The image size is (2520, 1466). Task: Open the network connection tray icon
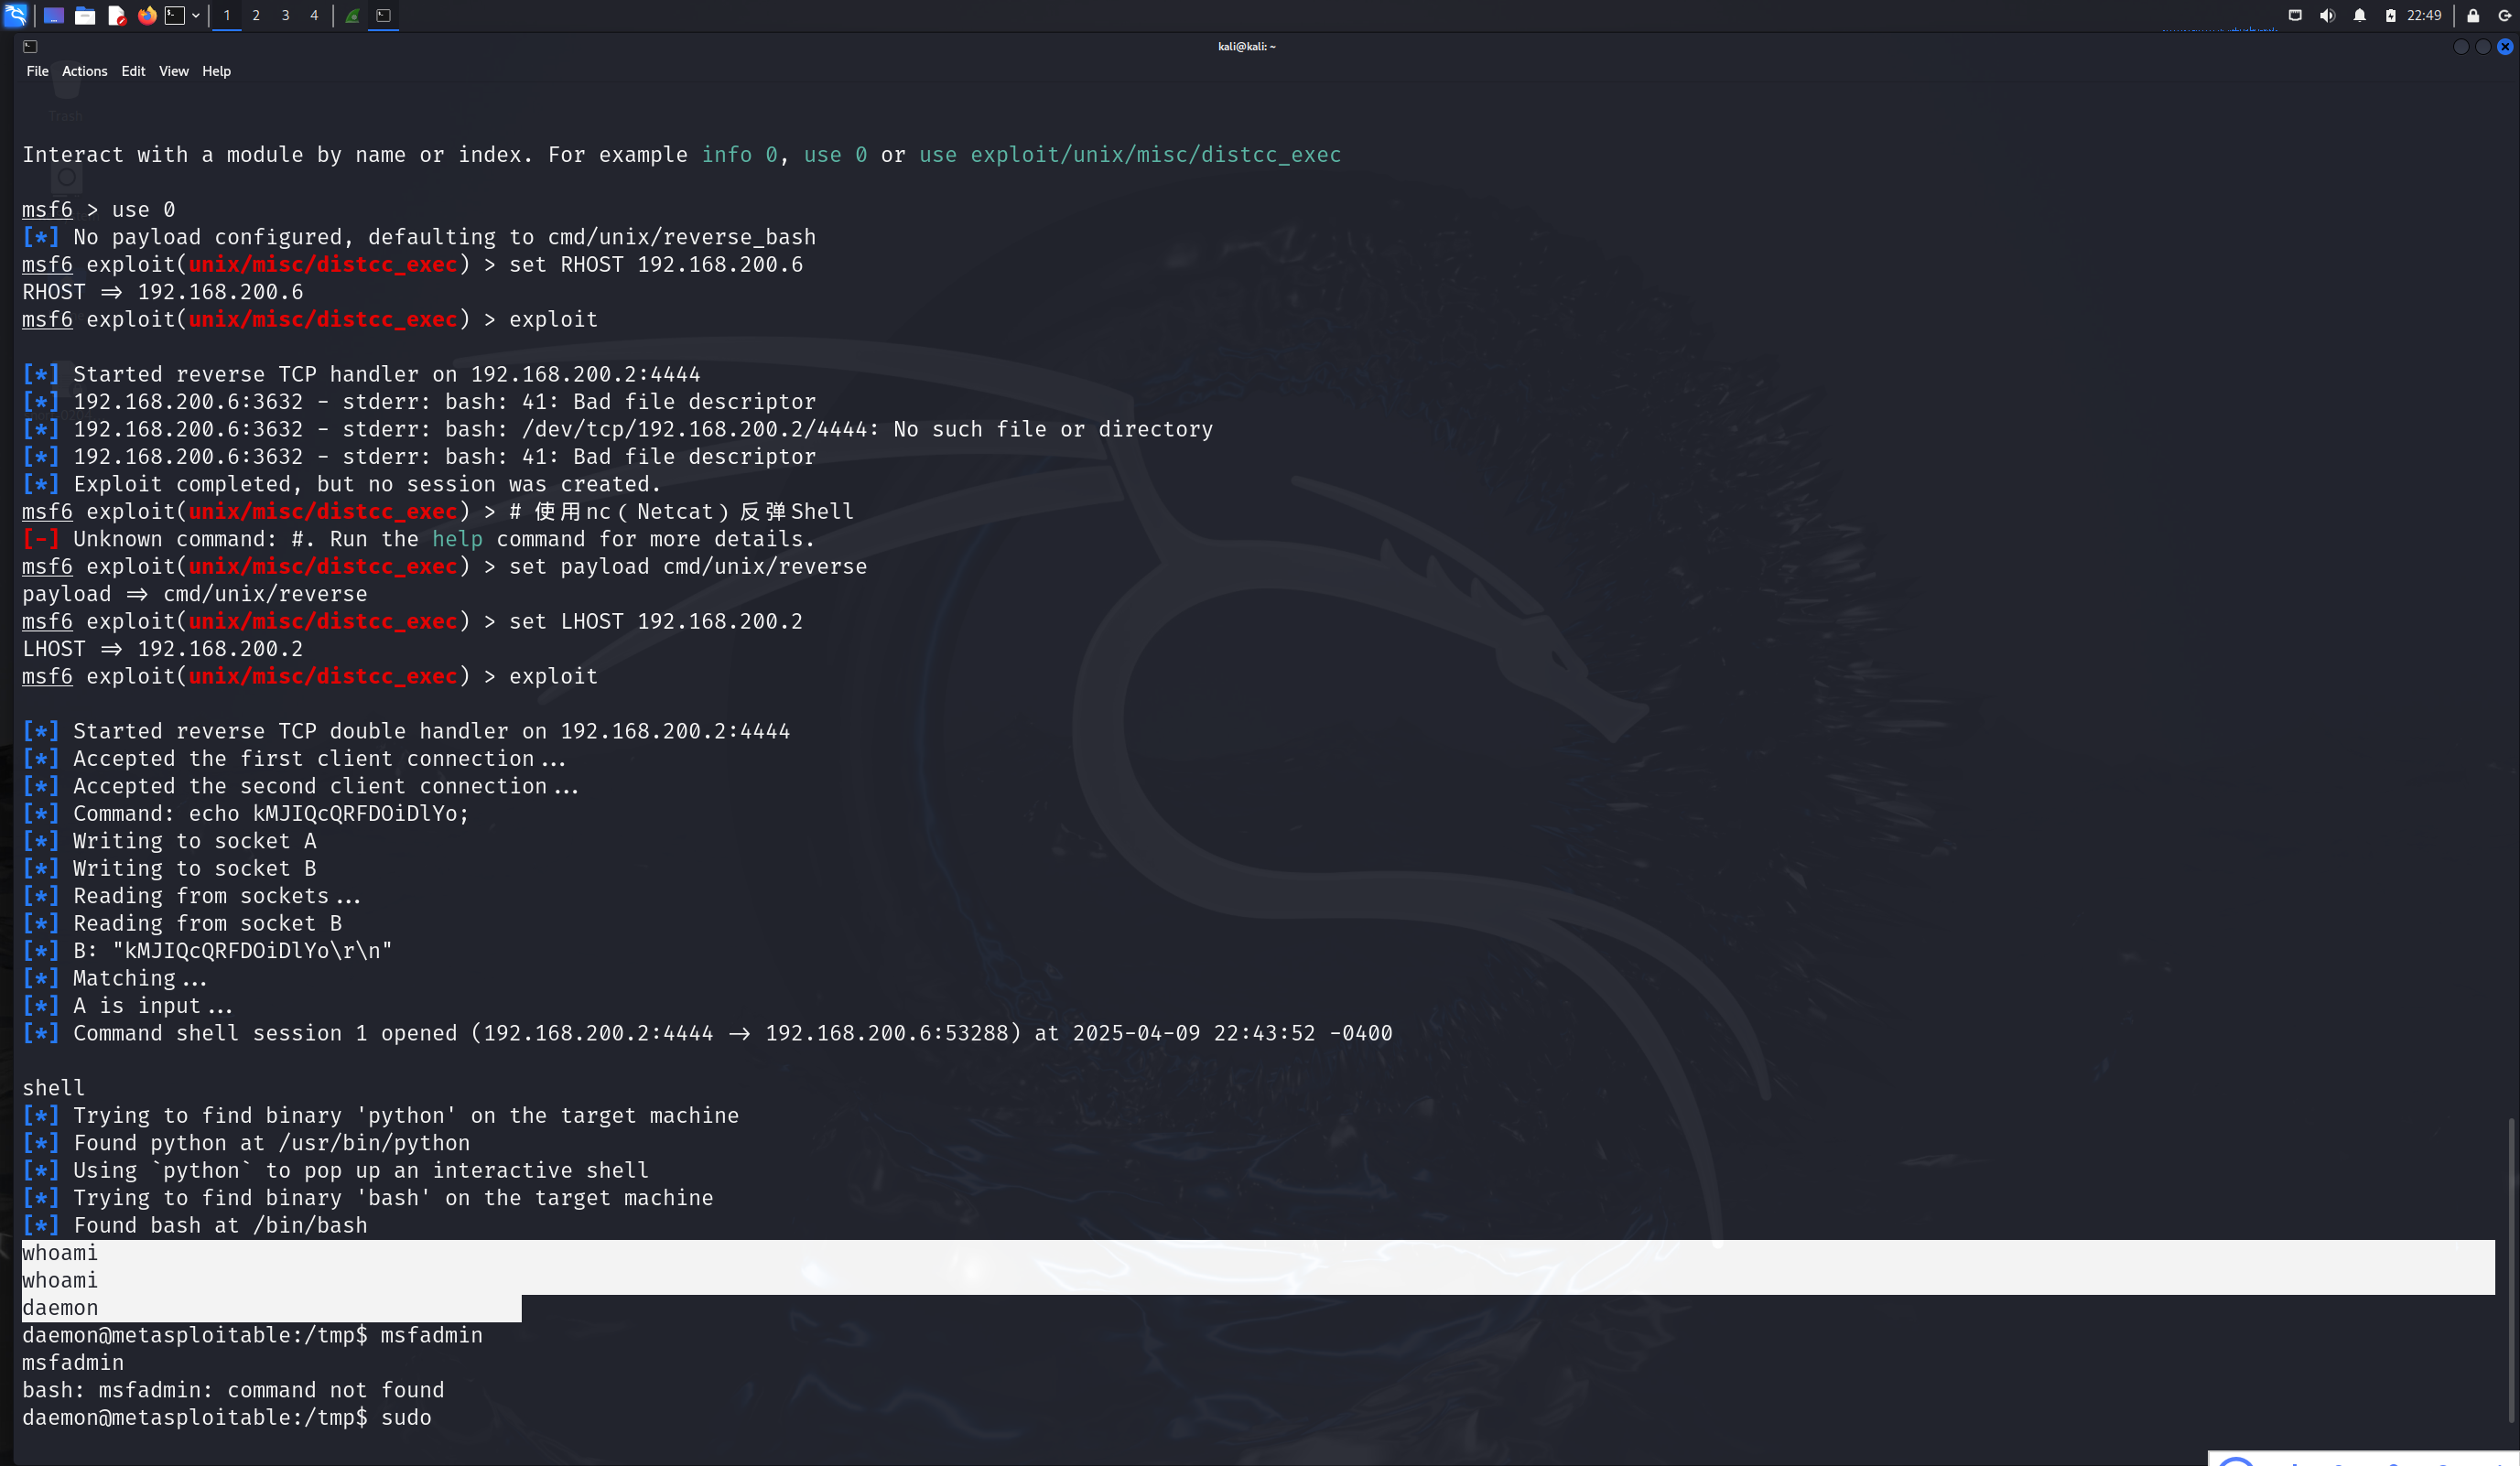pyautogui.click(x=2295, y=15)
